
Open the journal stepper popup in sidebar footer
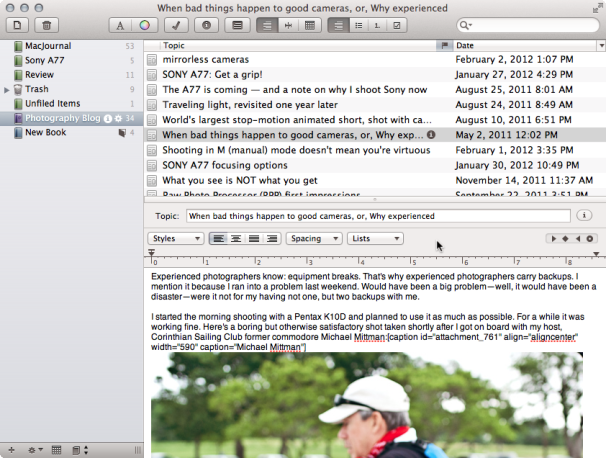[80, 450]
